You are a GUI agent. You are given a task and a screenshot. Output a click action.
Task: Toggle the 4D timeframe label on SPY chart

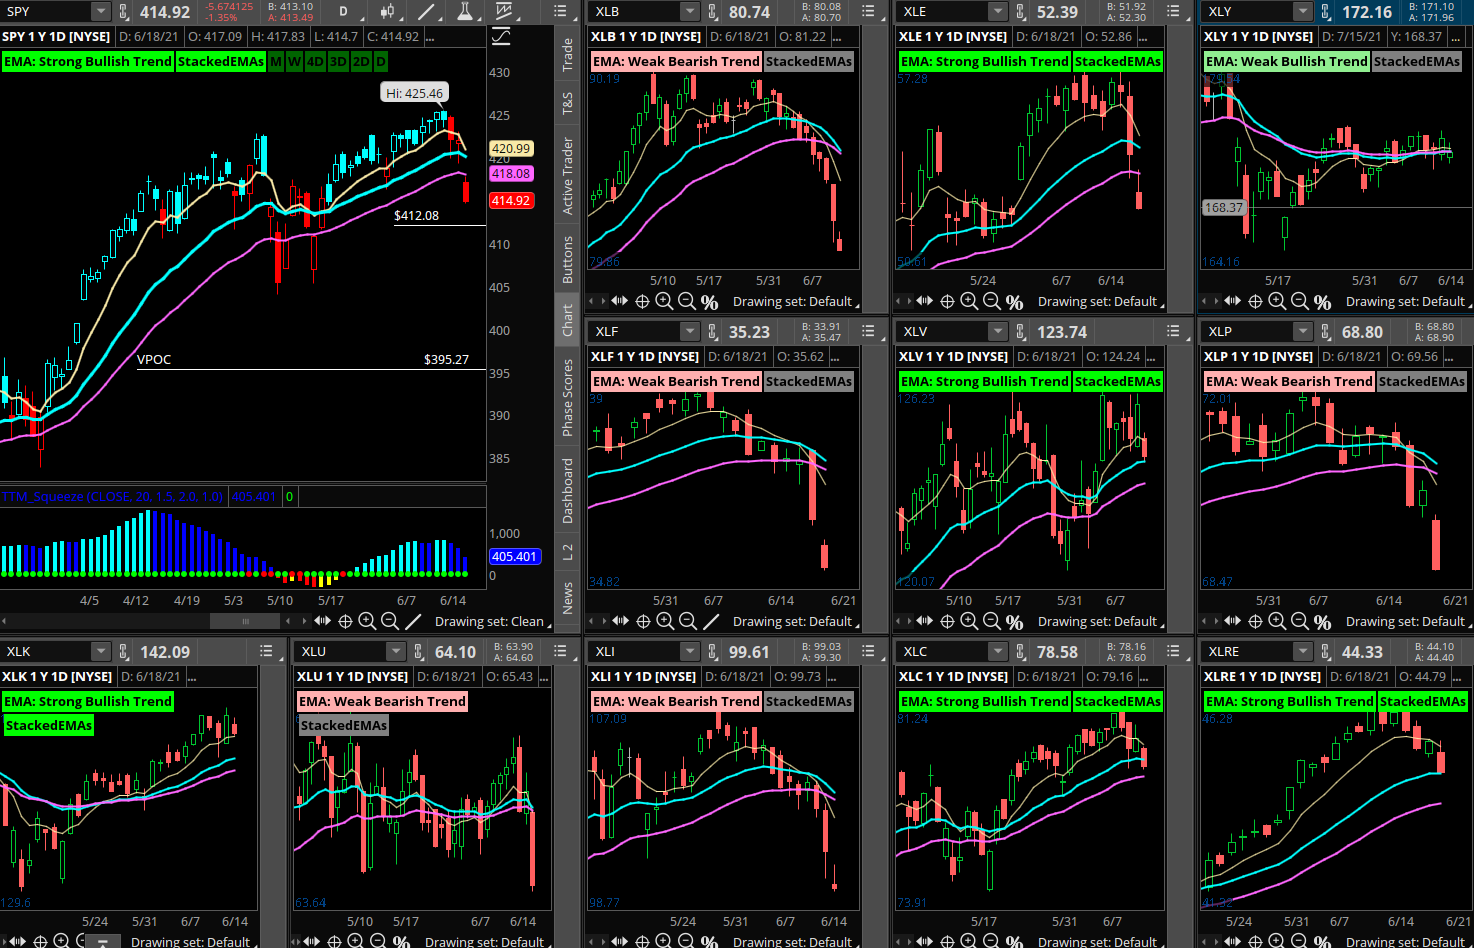click(315, 61)
